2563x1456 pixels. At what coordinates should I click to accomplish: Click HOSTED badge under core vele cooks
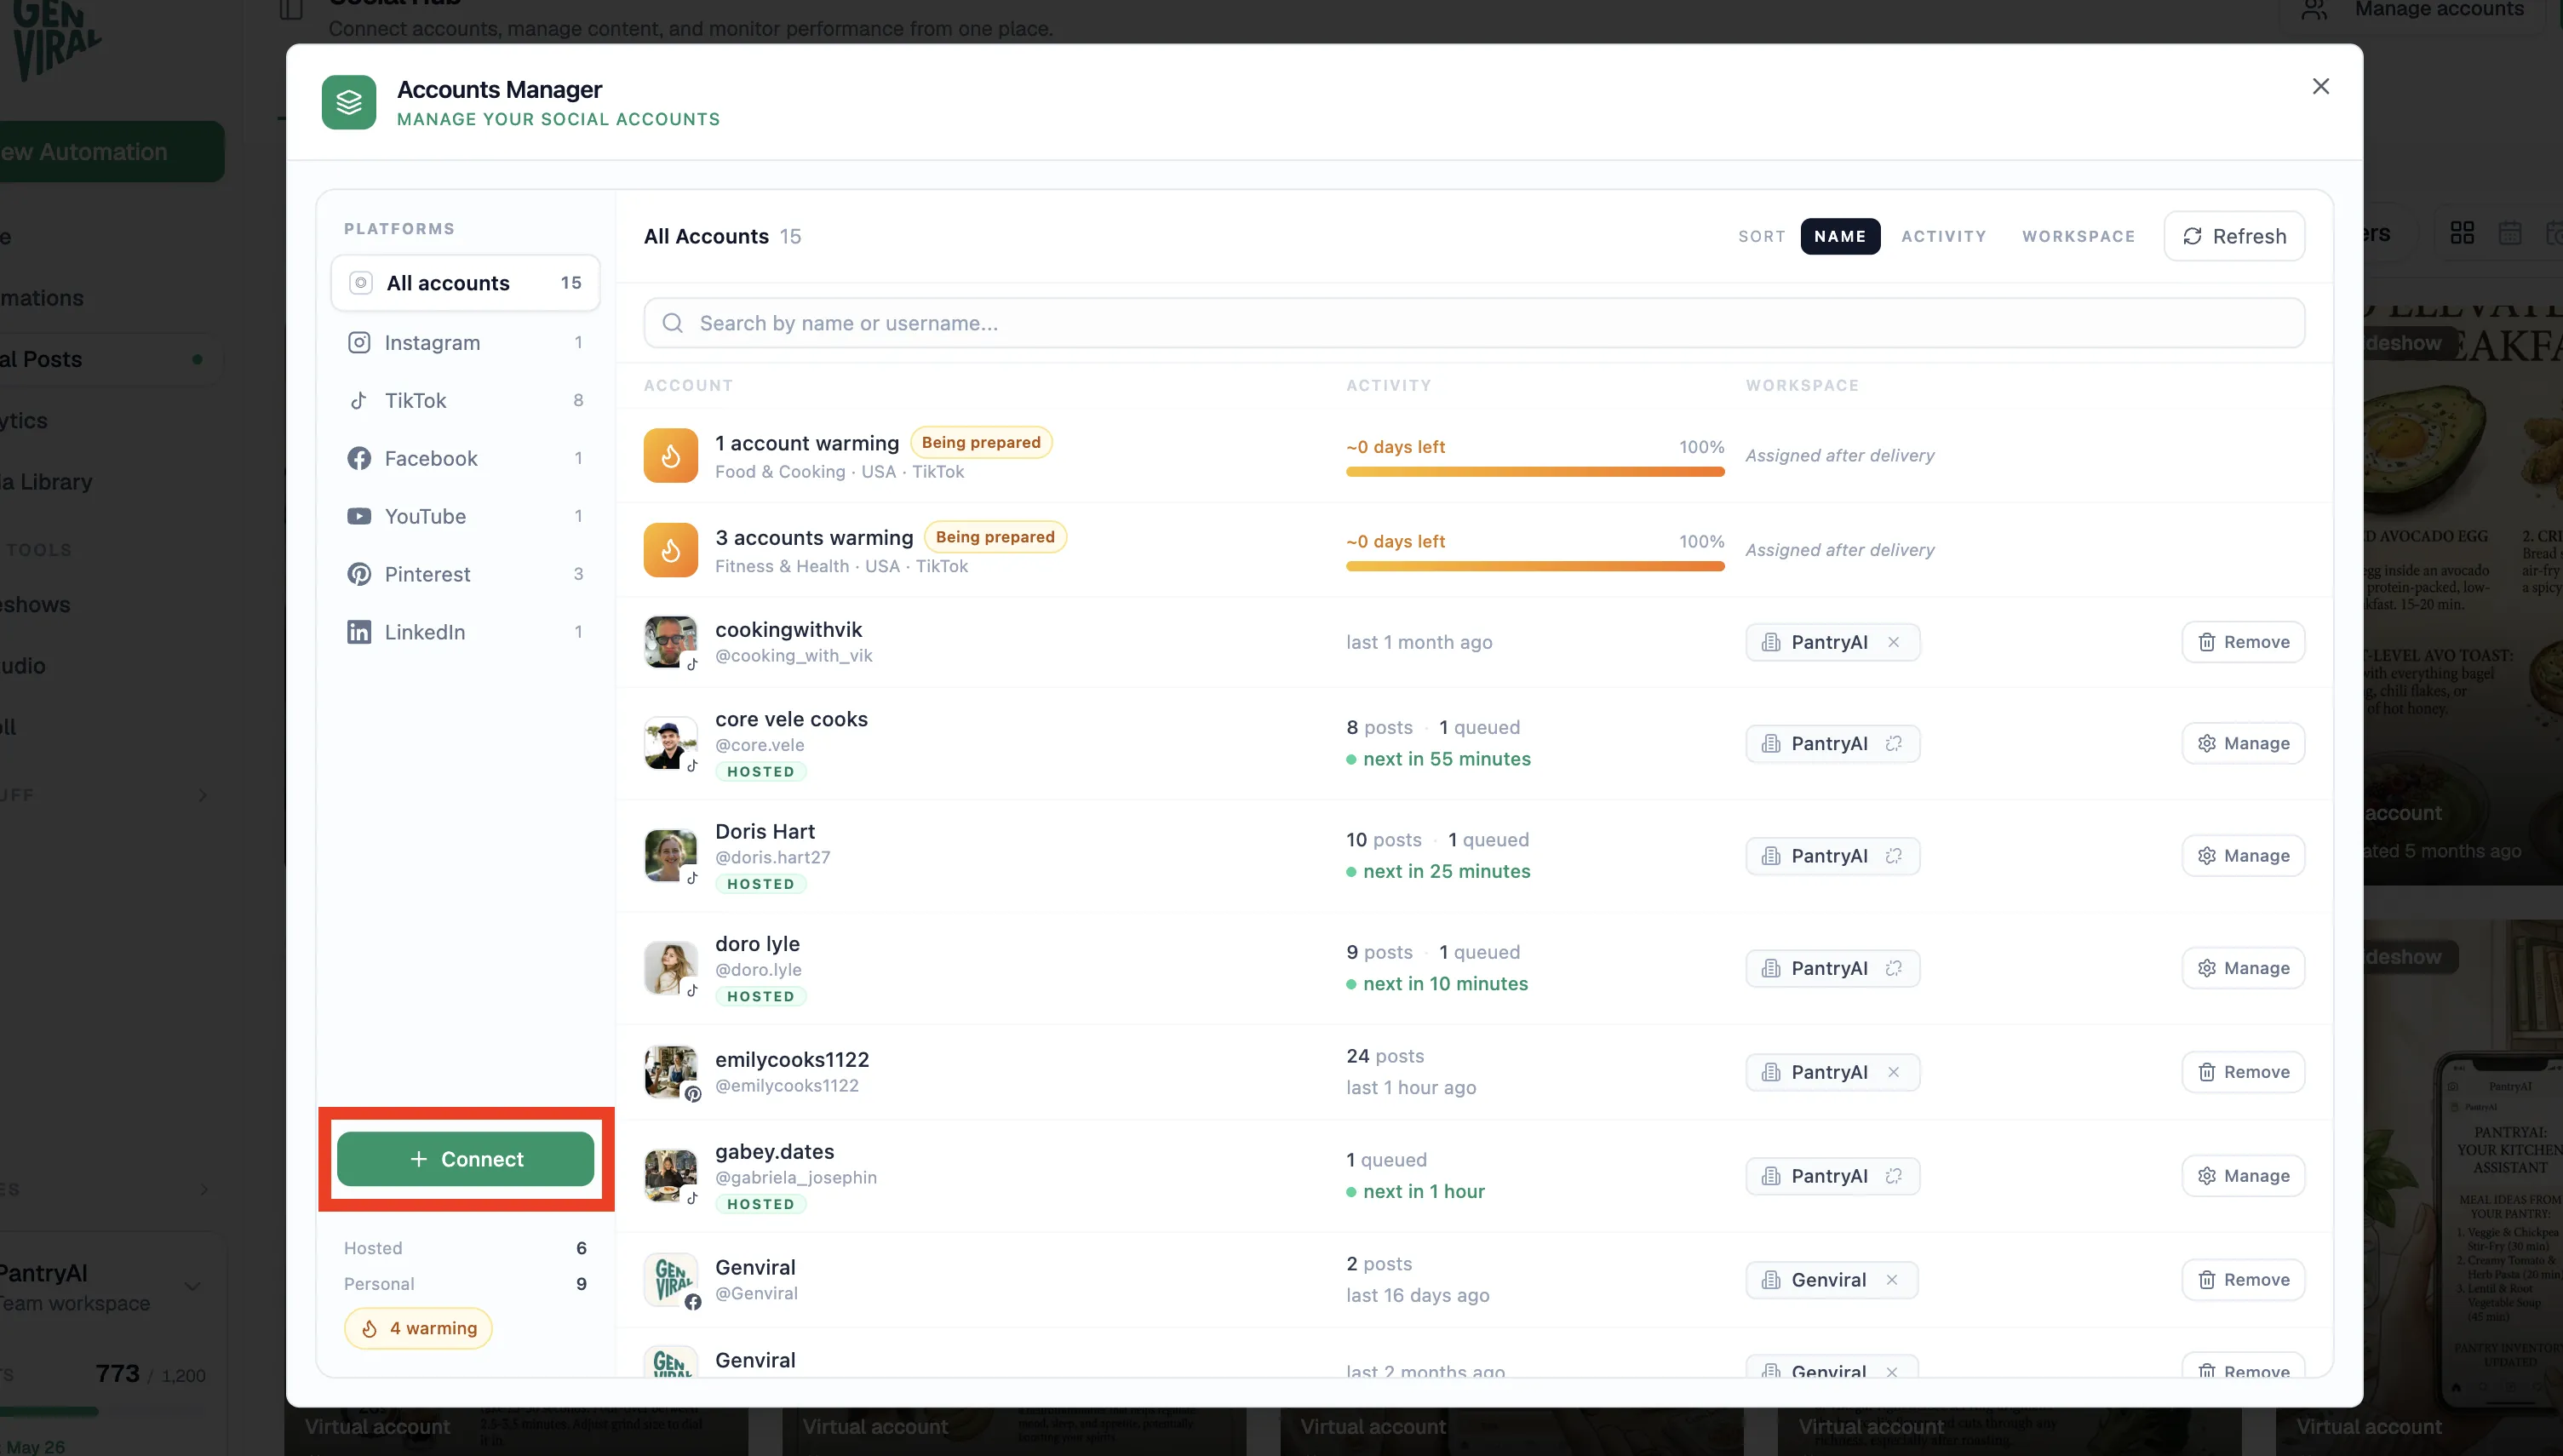tap(761, 772)
